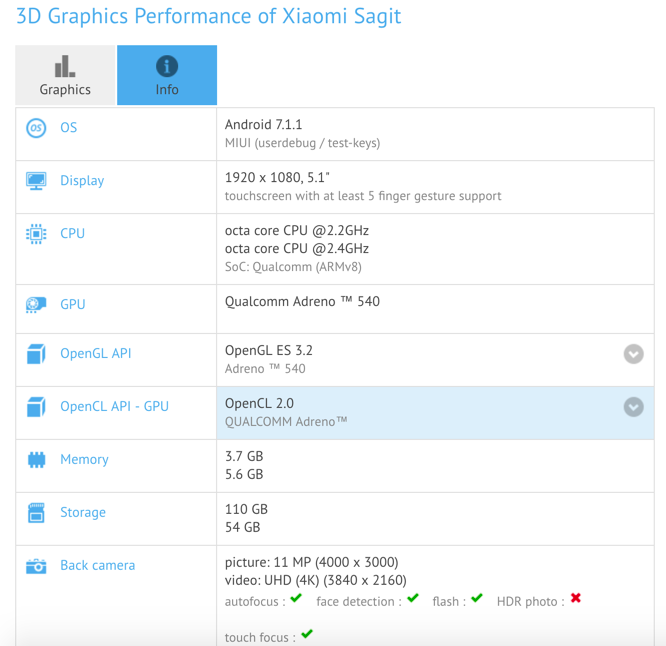666x646 pixels.
Task: Click MIUI (userdebug / test-keys) text
Action: click(302, 143)
